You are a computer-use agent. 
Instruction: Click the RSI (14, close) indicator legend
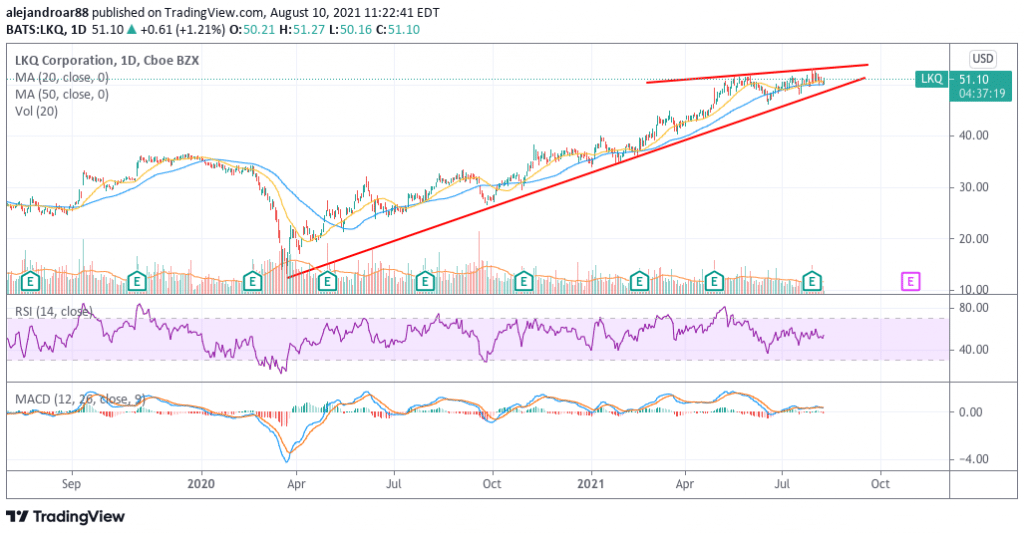tap(54, 312)
